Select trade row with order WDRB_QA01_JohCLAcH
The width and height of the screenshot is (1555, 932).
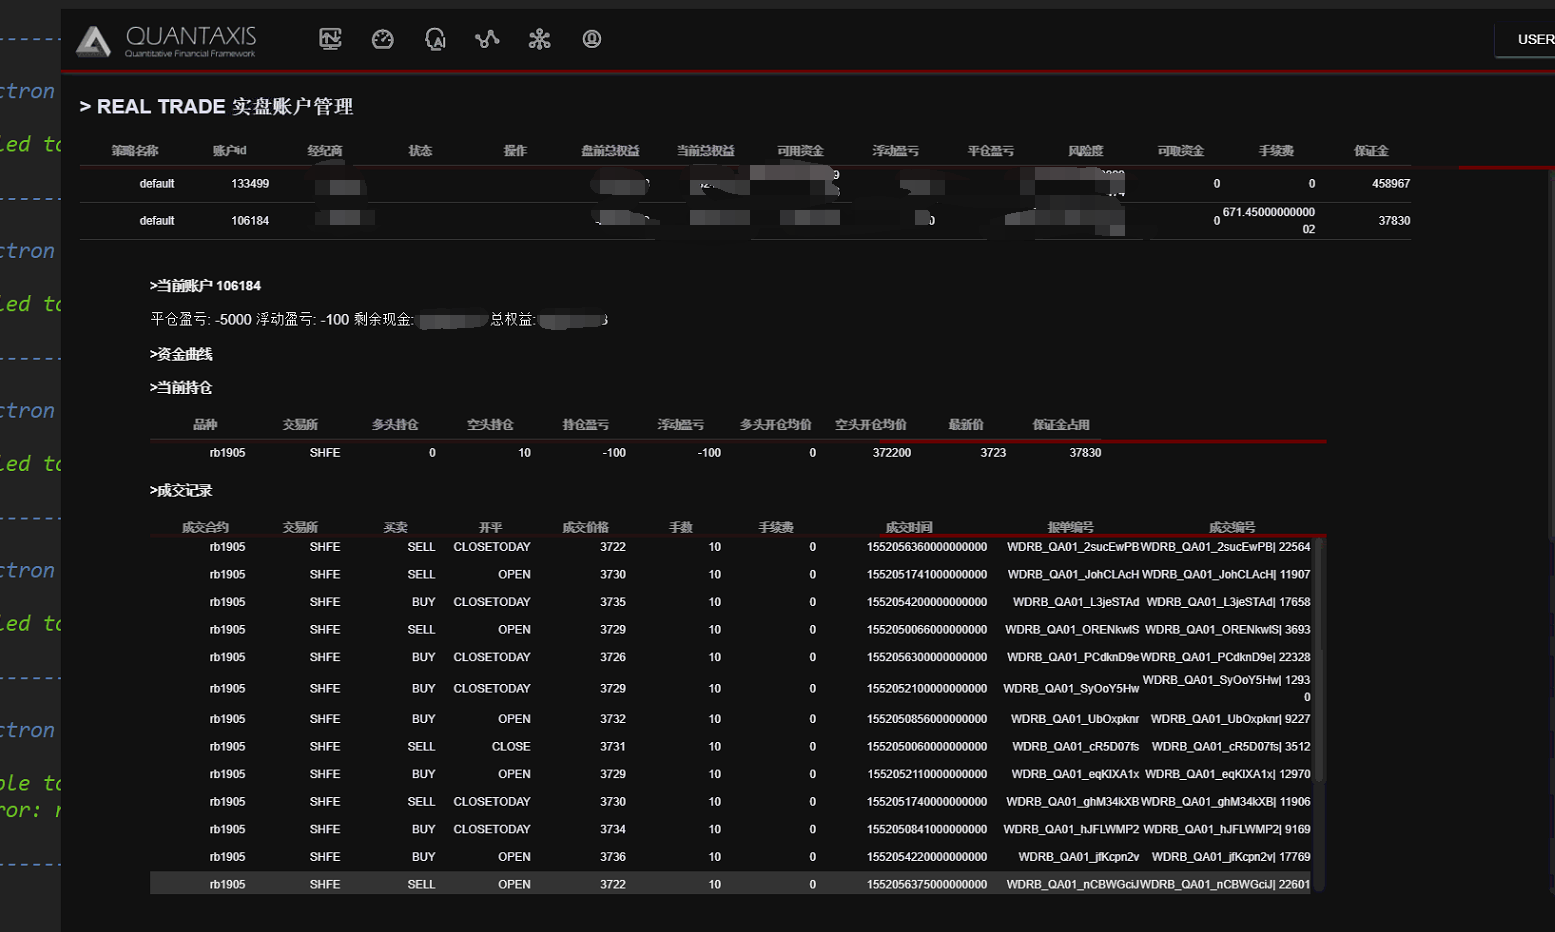(x=731, y=575)
